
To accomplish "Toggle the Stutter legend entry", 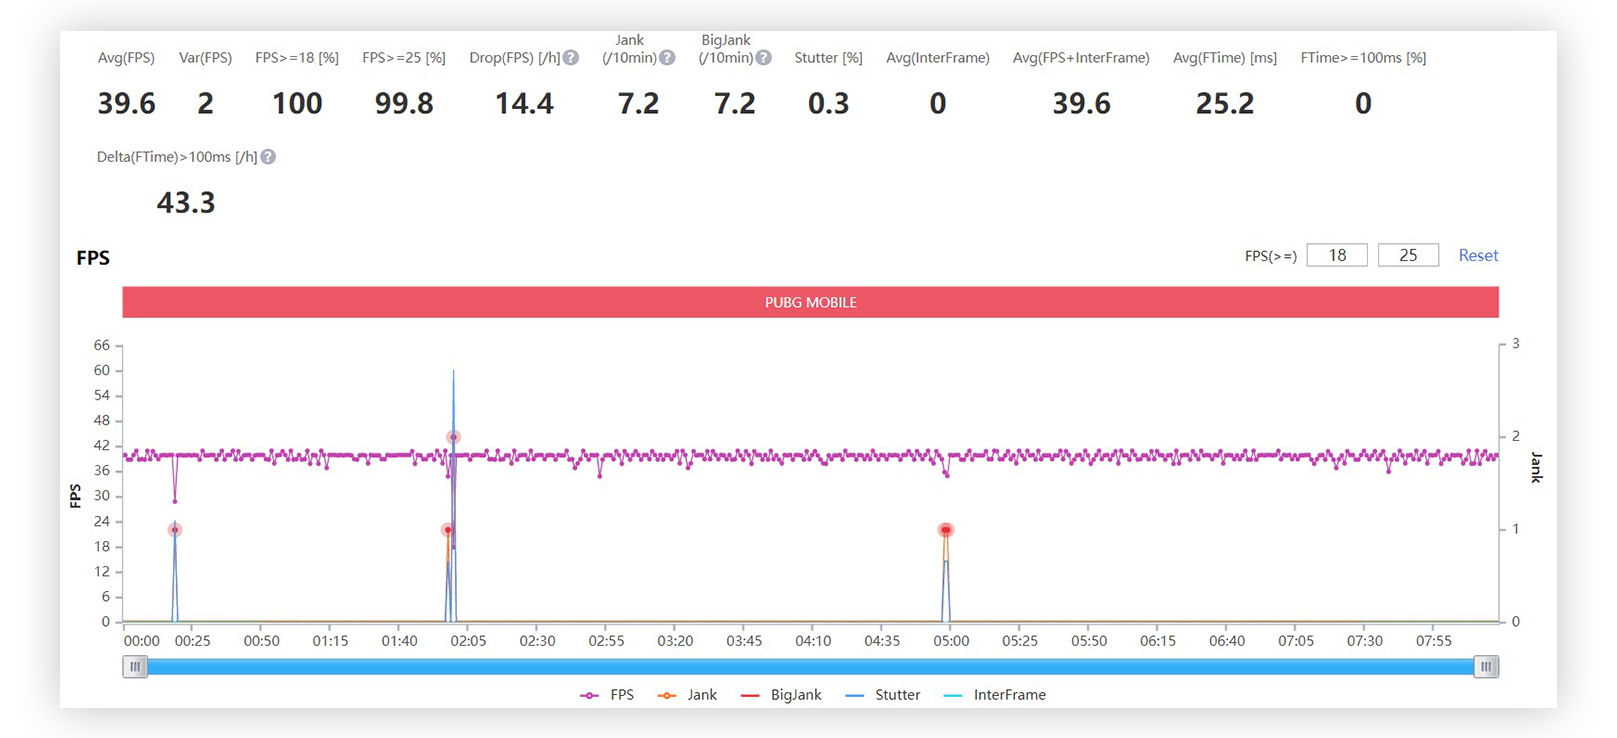I will (x=883, y=695).
